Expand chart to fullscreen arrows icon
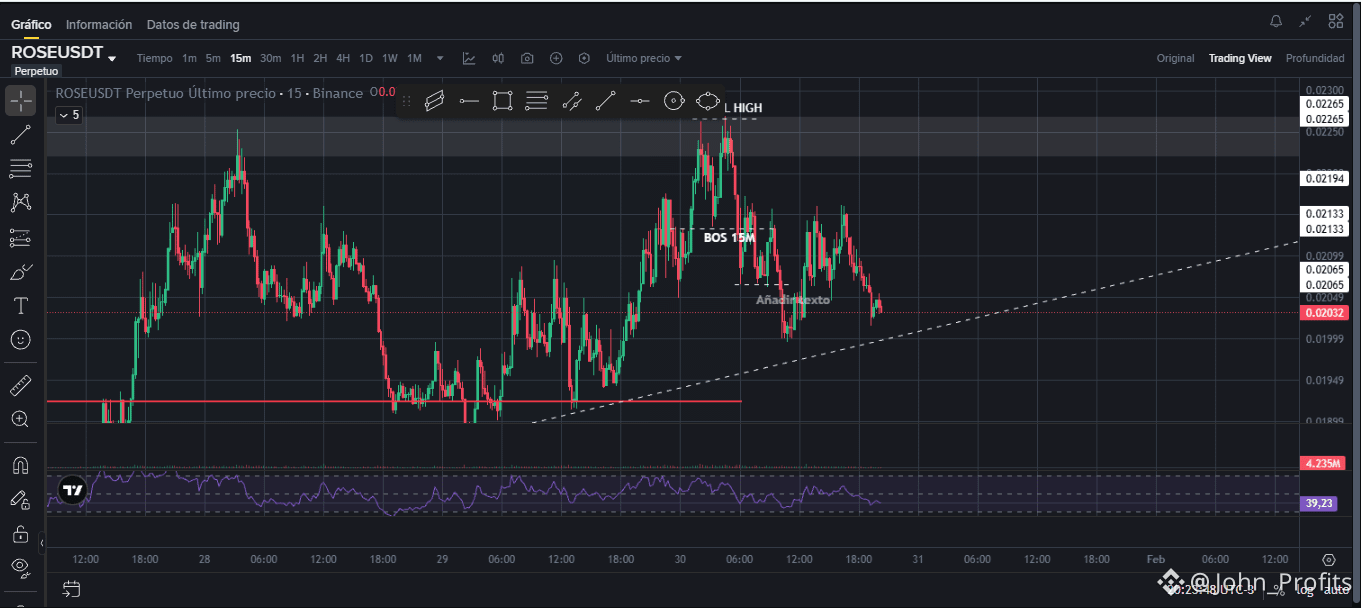Screen dimensions: 1361x608 [x=1305, y=21]
